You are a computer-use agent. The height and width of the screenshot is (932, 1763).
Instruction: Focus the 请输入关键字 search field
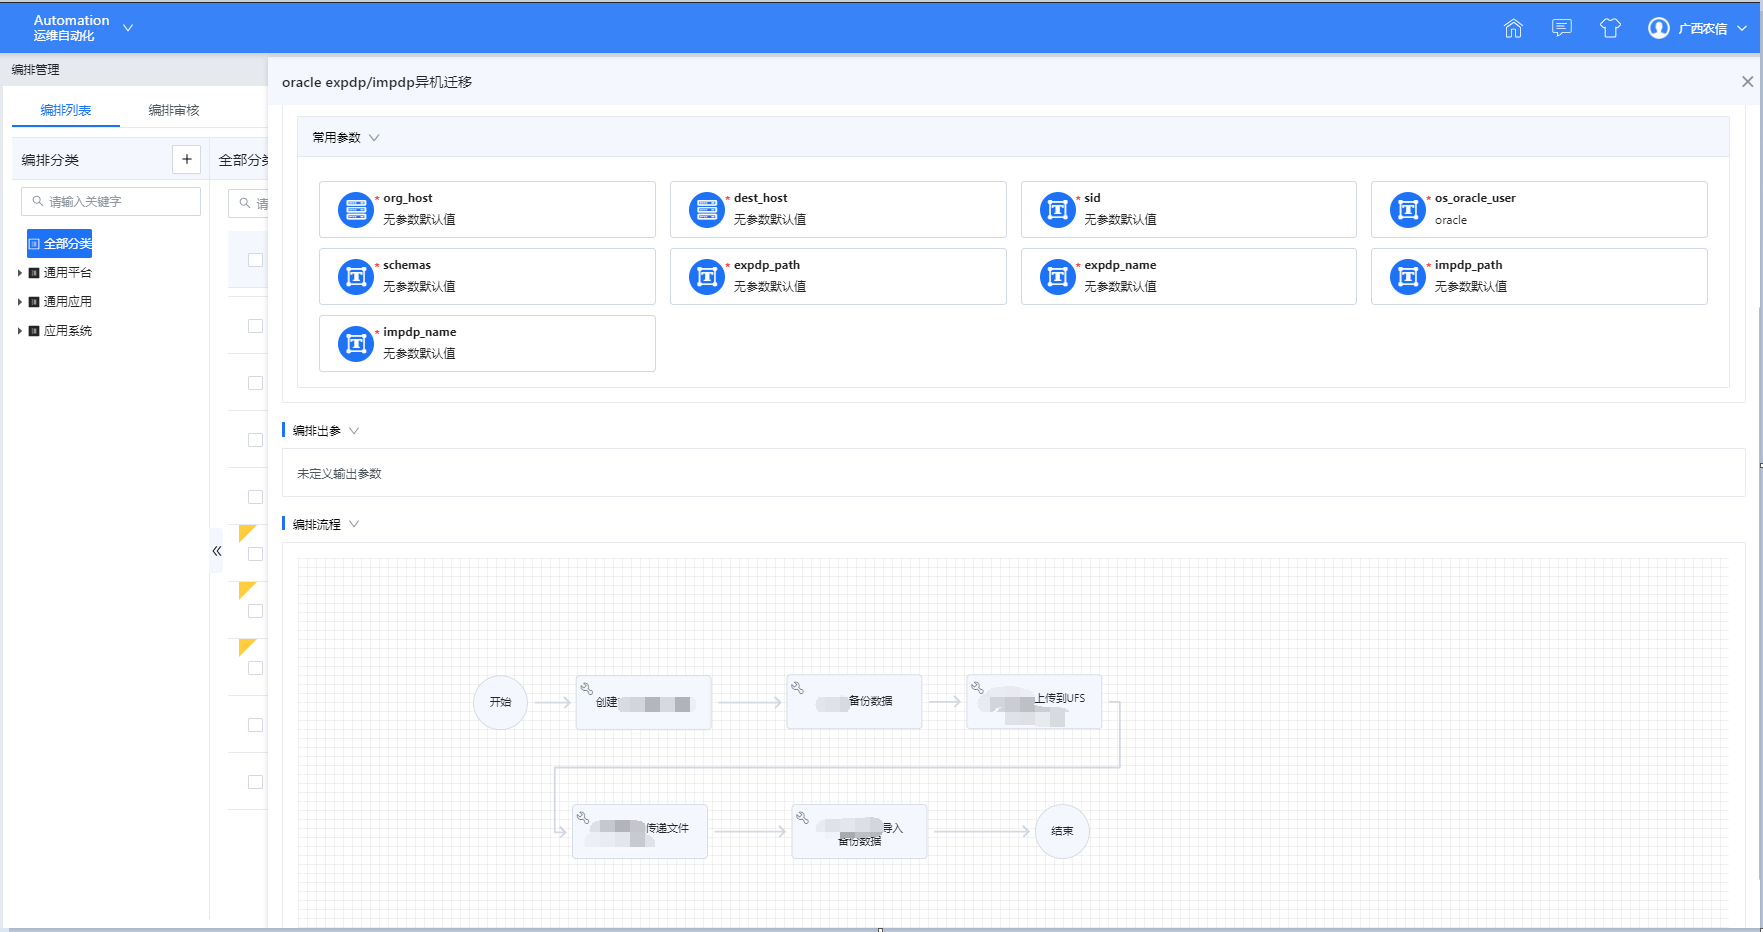click(x=111, y=201)
